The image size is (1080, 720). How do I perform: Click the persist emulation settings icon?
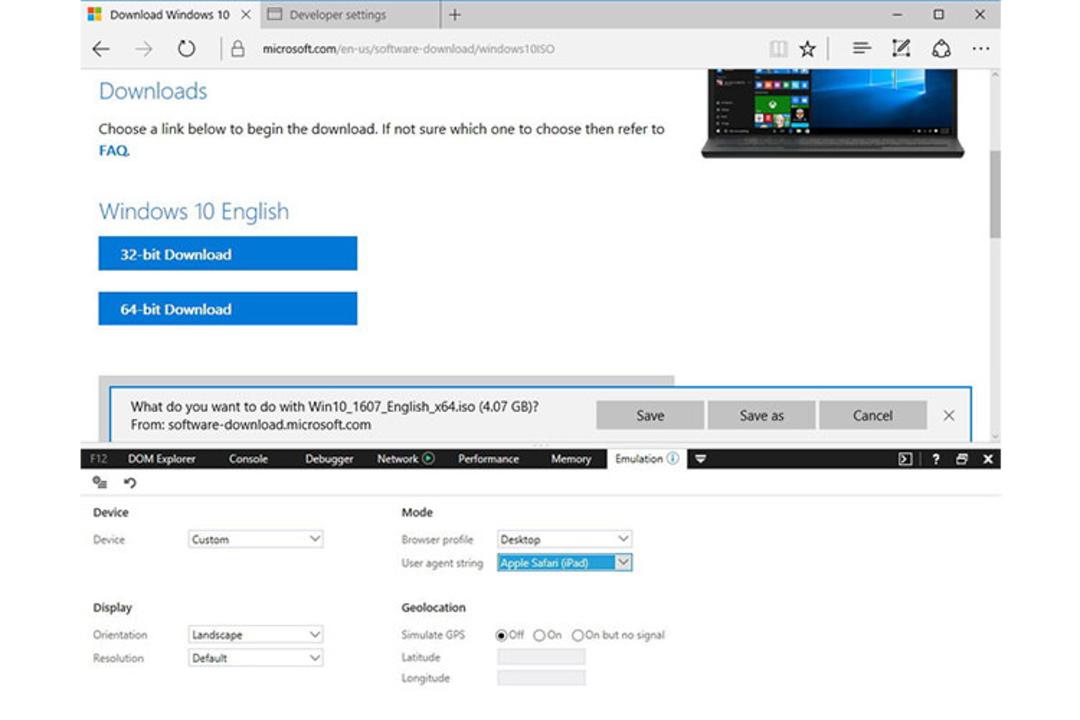point(100,482)
